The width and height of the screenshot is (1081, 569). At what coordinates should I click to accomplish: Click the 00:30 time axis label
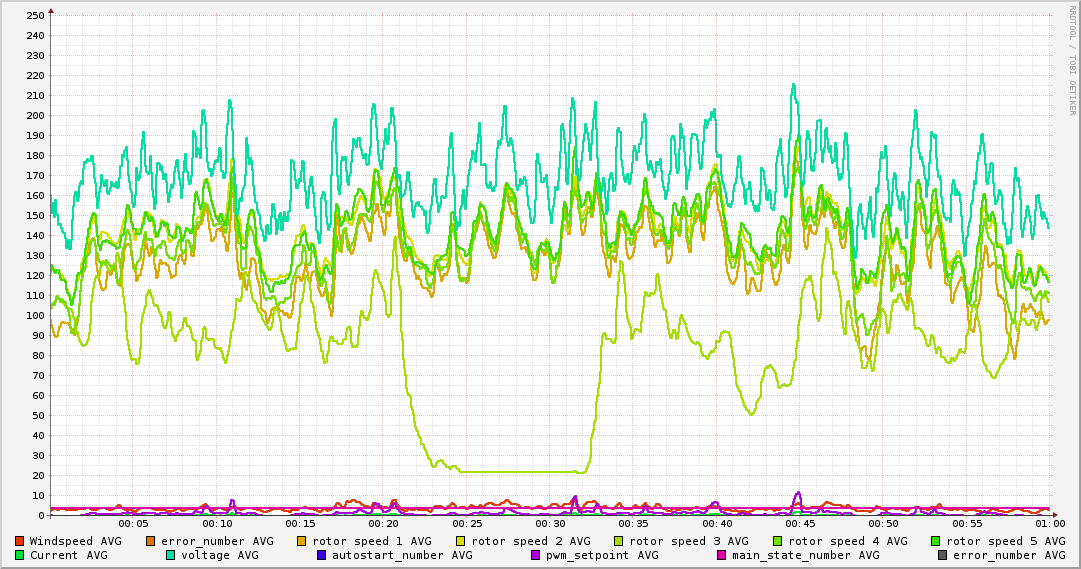pyautogui.click(x=550, y=524)
